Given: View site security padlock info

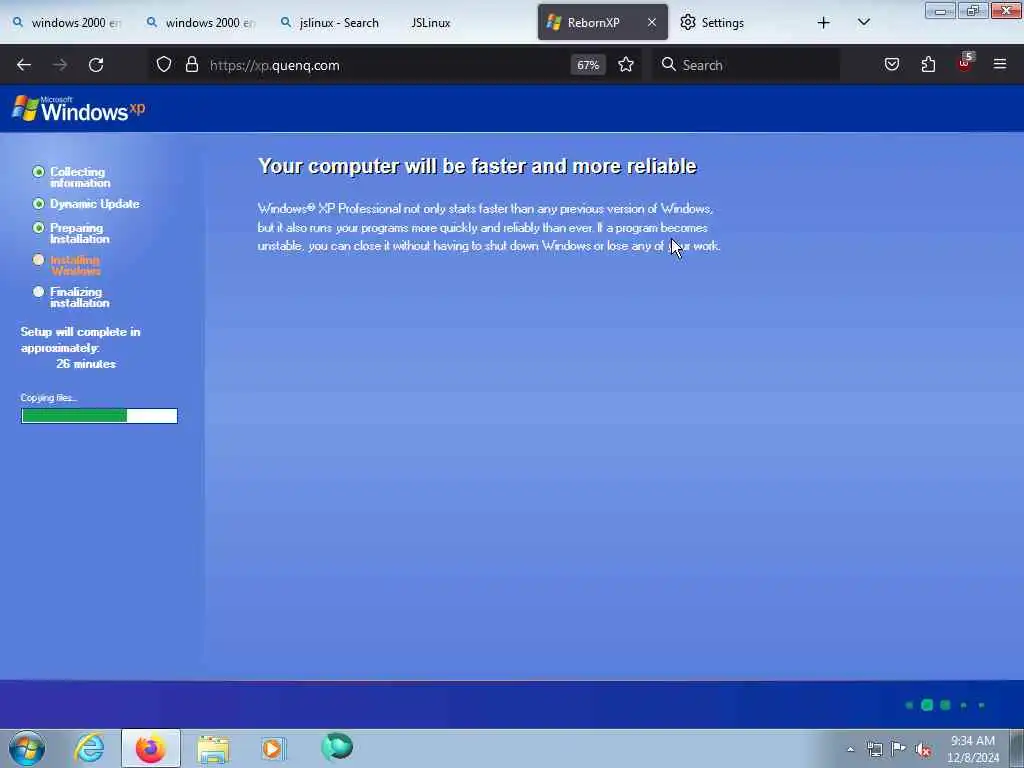Looking at the screenshot, I should [x=191, y=65].
